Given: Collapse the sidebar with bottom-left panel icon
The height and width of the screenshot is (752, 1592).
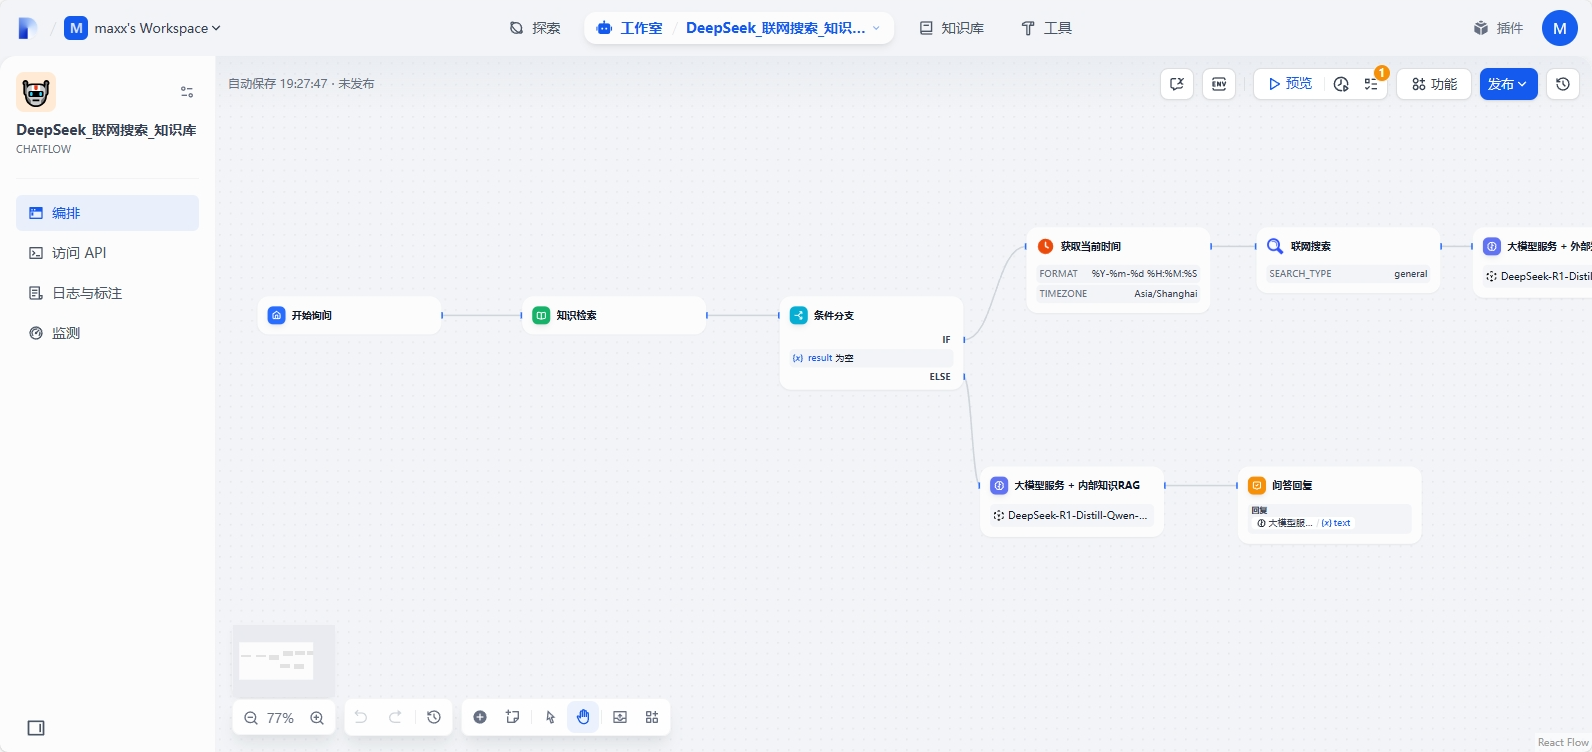Looking at the screenshot, I should 36,728.
